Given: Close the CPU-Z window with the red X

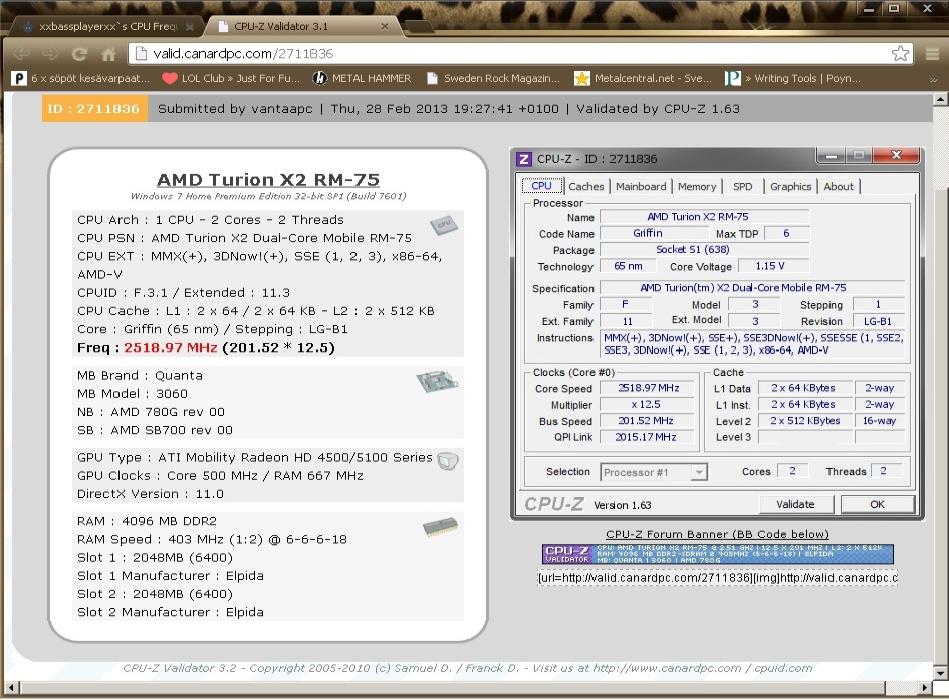Looking at the screenshot, I should point(897,155).
